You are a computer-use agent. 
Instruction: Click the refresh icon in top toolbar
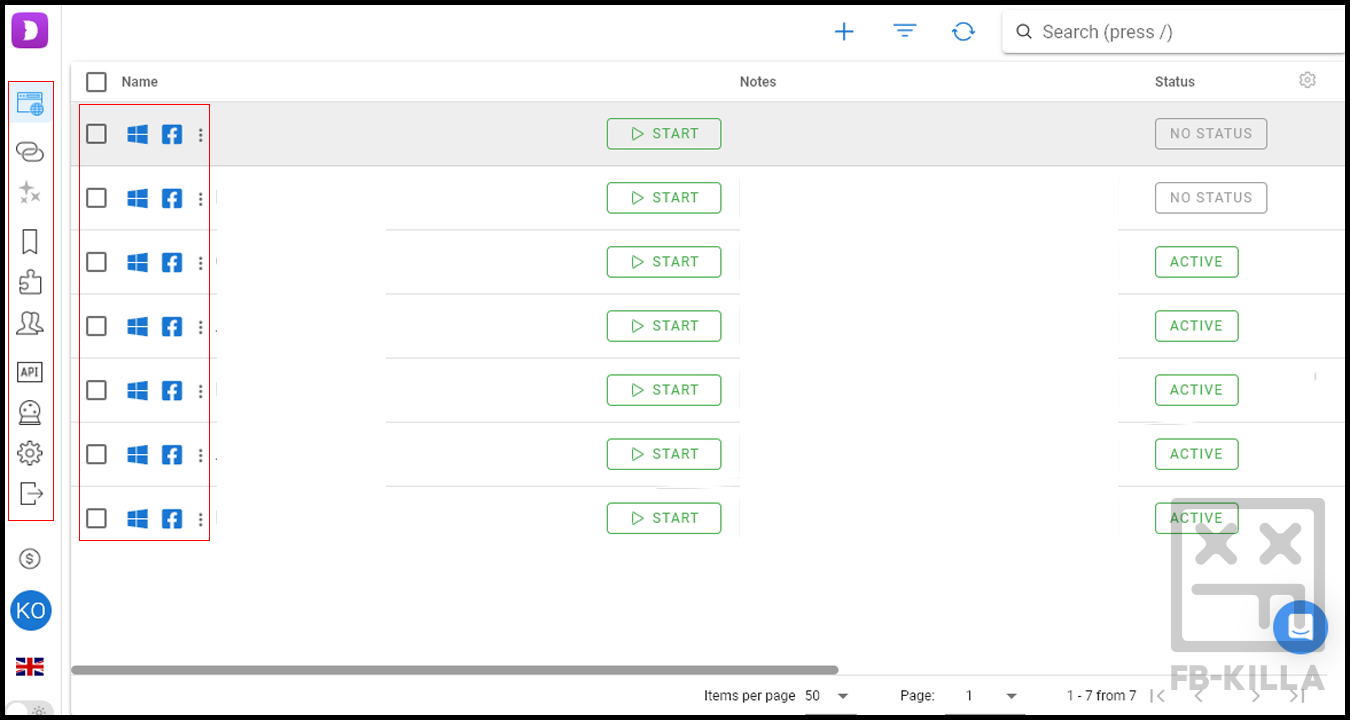pos(963,32)
